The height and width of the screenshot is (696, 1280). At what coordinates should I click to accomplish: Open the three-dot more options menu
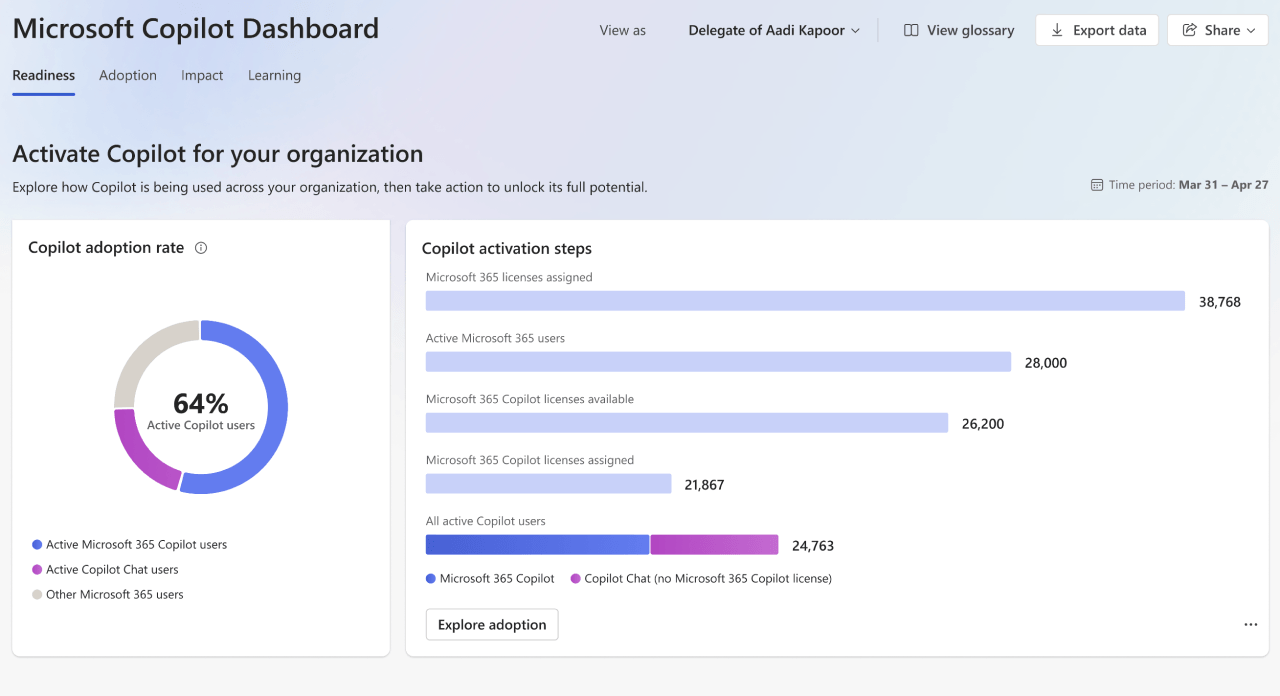click(x=1251, y=624)
